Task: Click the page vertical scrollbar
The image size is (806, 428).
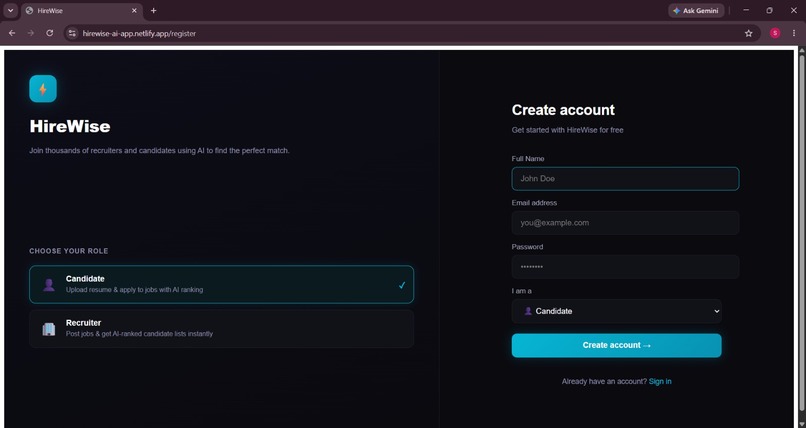Action: [x=802, y=234]
